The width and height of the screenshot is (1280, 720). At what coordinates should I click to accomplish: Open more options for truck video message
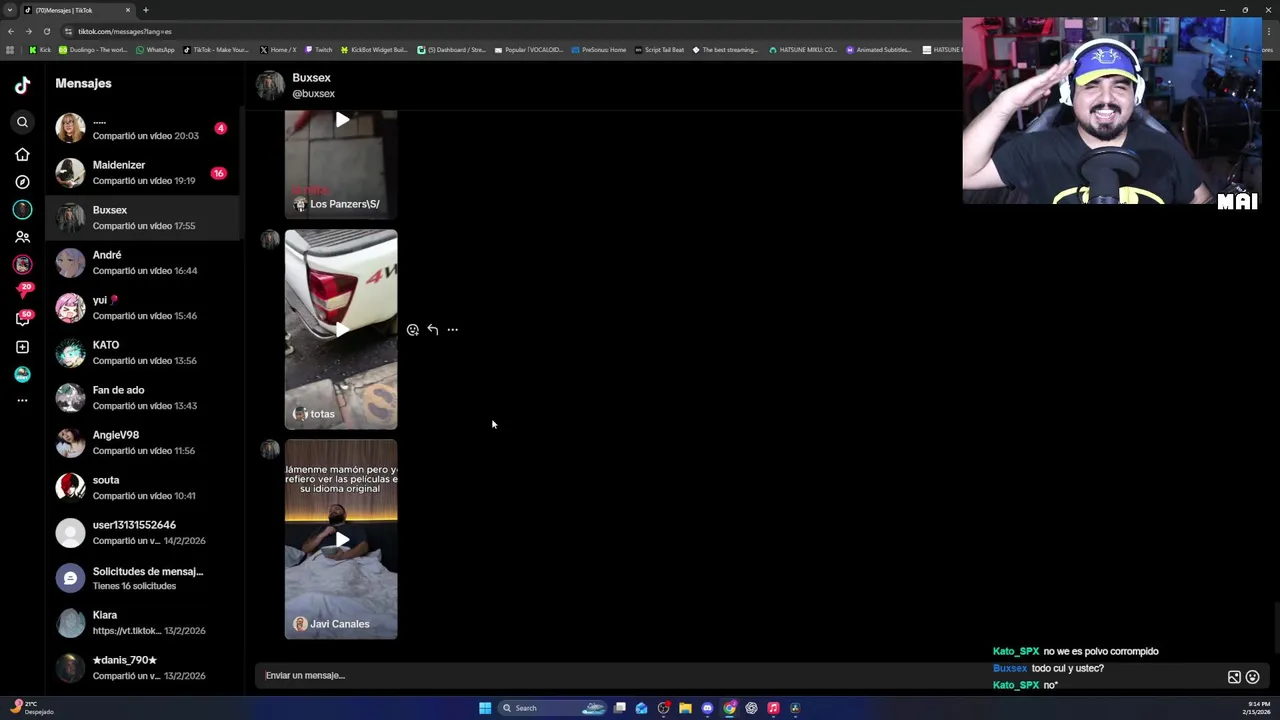tap(453, 329)
